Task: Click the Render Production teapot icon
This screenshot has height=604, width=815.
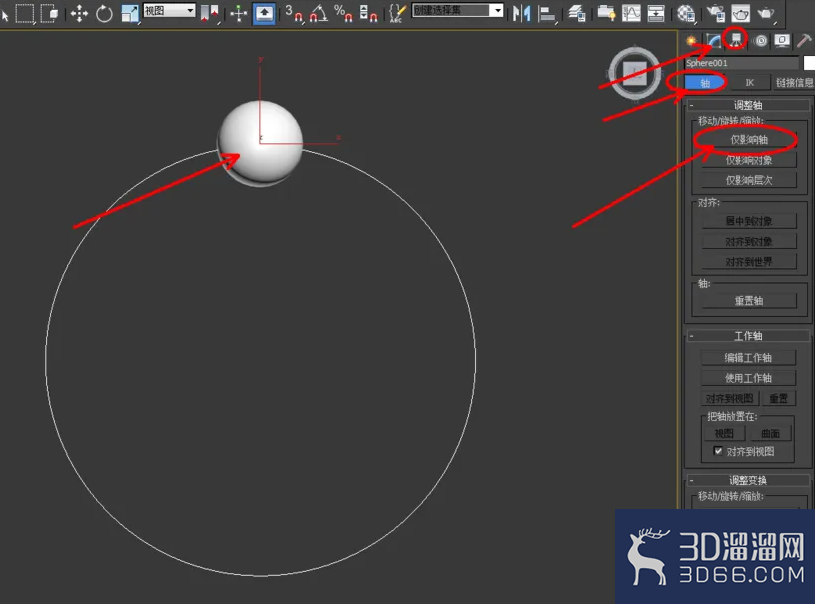Action: pyautogui.click(x=766, y=13)
